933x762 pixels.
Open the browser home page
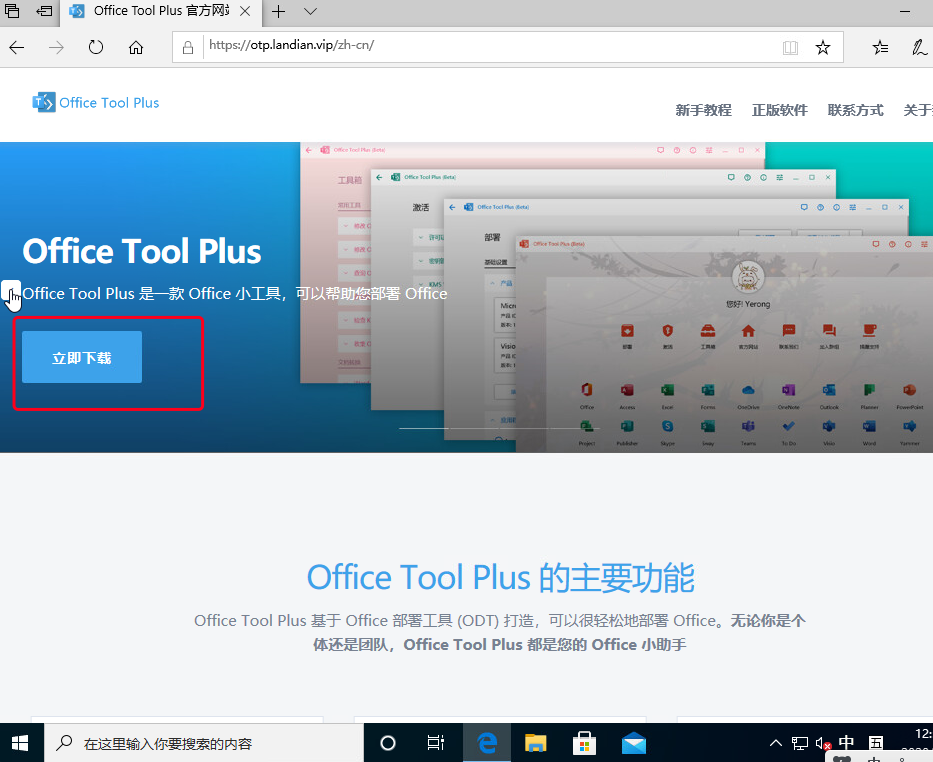(x=136, y=48)
